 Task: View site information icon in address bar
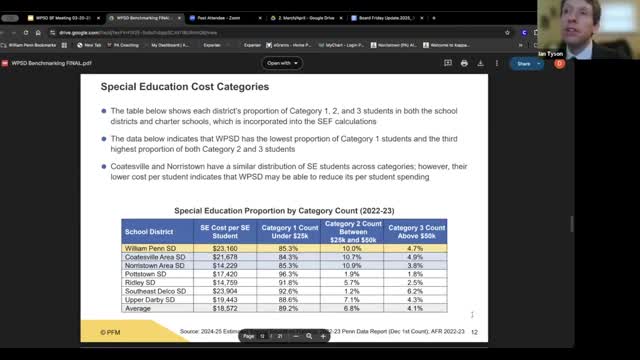[52, 33]
